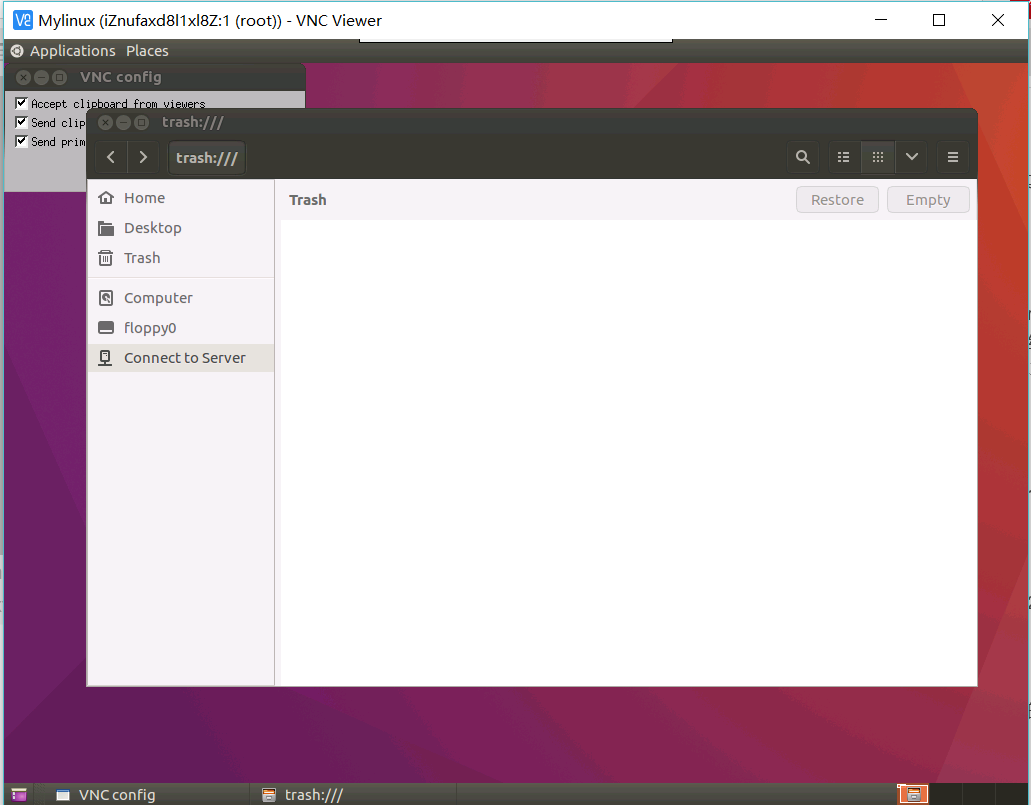Click the Home house icon
This screenshot has height=805, width=1031.
106,198
